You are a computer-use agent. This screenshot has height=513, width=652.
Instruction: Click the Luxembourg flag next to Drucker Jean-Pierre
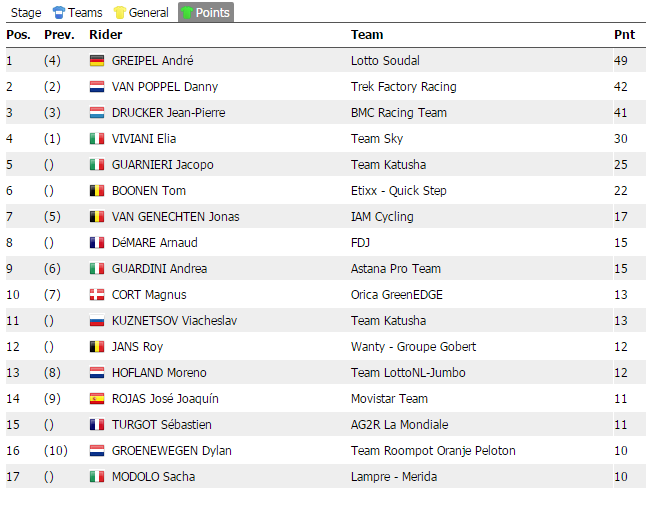(97, 113)
